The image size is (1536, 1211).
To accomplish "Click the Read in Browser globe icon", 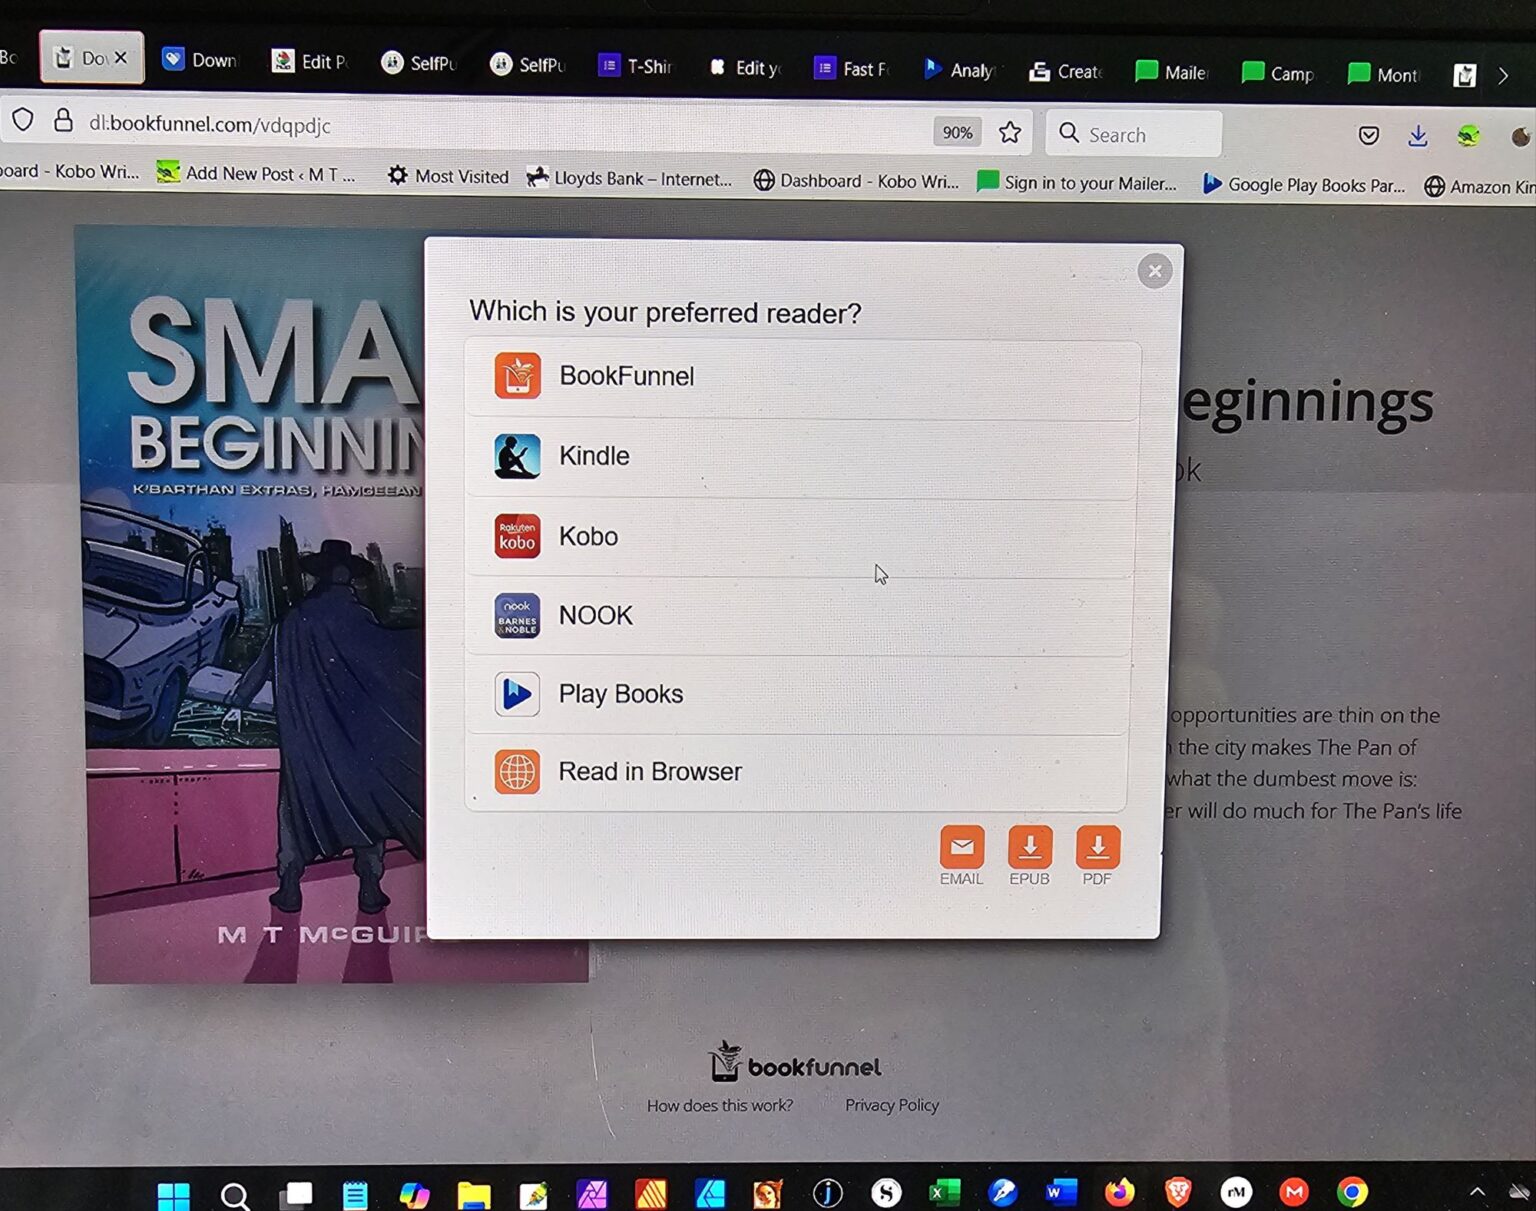I will click(517, 772).
